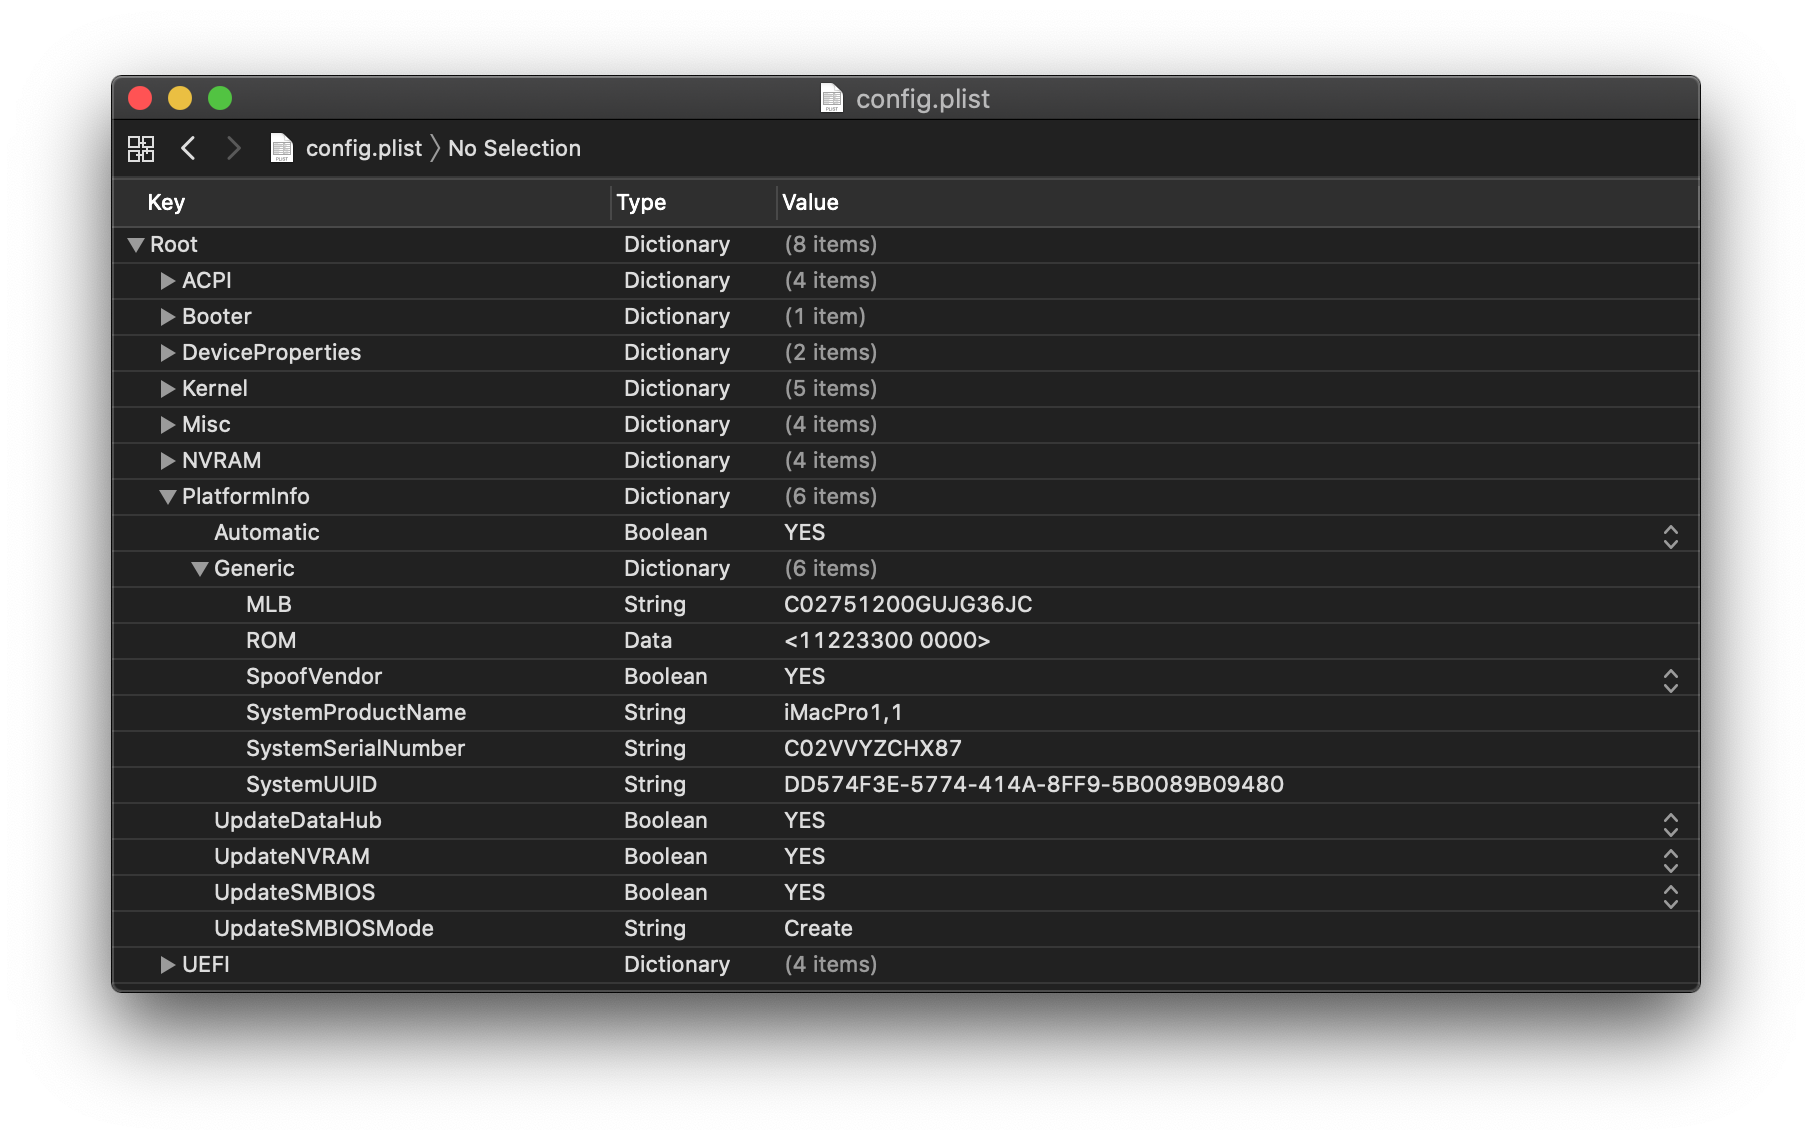Expand the Kernel disclosure triangle
1812x1140 pixels.
168,389
